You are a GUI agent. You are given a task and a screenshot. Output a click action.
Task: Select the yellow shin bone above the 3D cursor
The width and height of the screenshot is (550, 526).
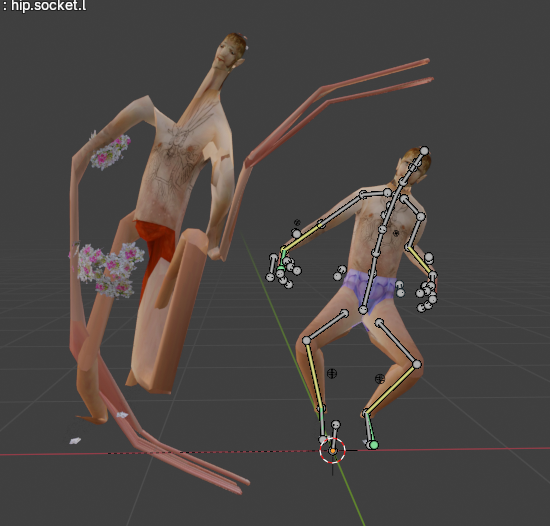click(x=314, y=376)
